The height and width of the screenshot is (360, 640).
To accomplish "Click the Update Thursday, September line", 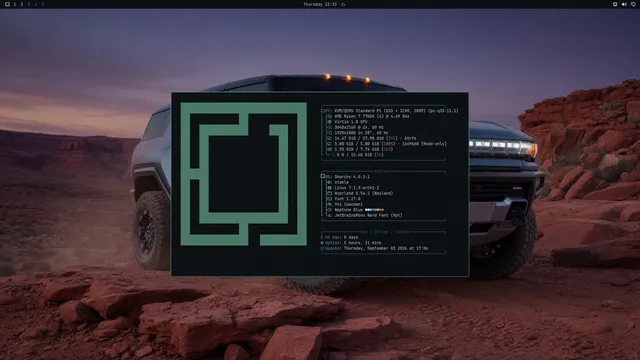I will (x=374, y=248).
